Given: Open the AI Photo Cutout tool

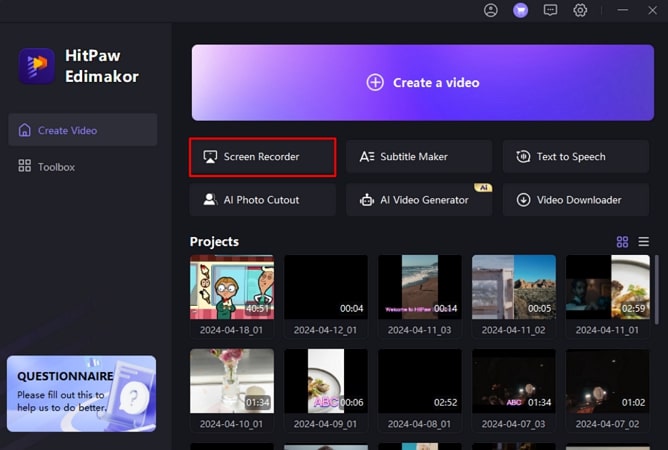Looking at the screenshot, I should coord(262,200).
